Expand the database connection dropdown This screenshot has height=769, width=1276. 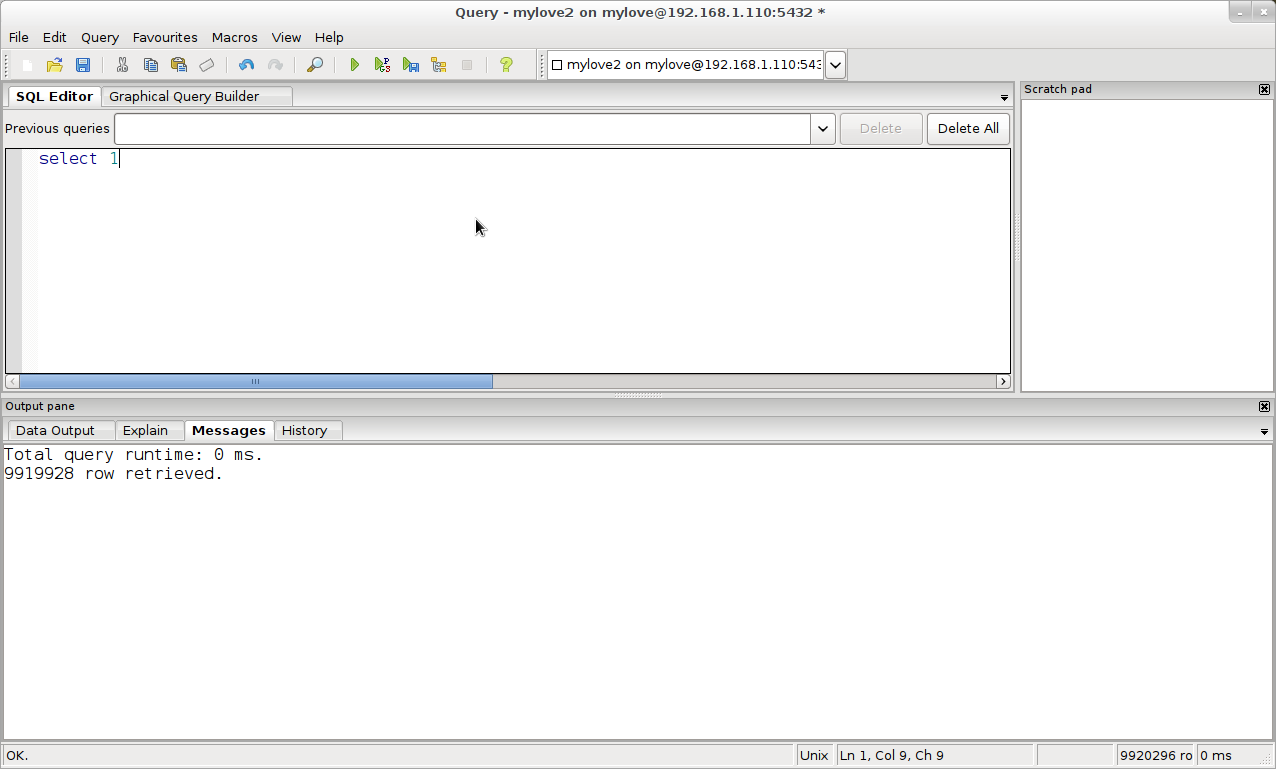tap(835, 66)
